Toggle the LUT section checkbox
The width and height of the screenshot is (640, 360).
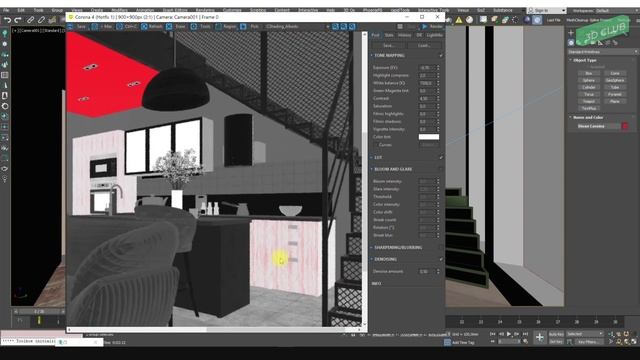[x=441, y=157]
